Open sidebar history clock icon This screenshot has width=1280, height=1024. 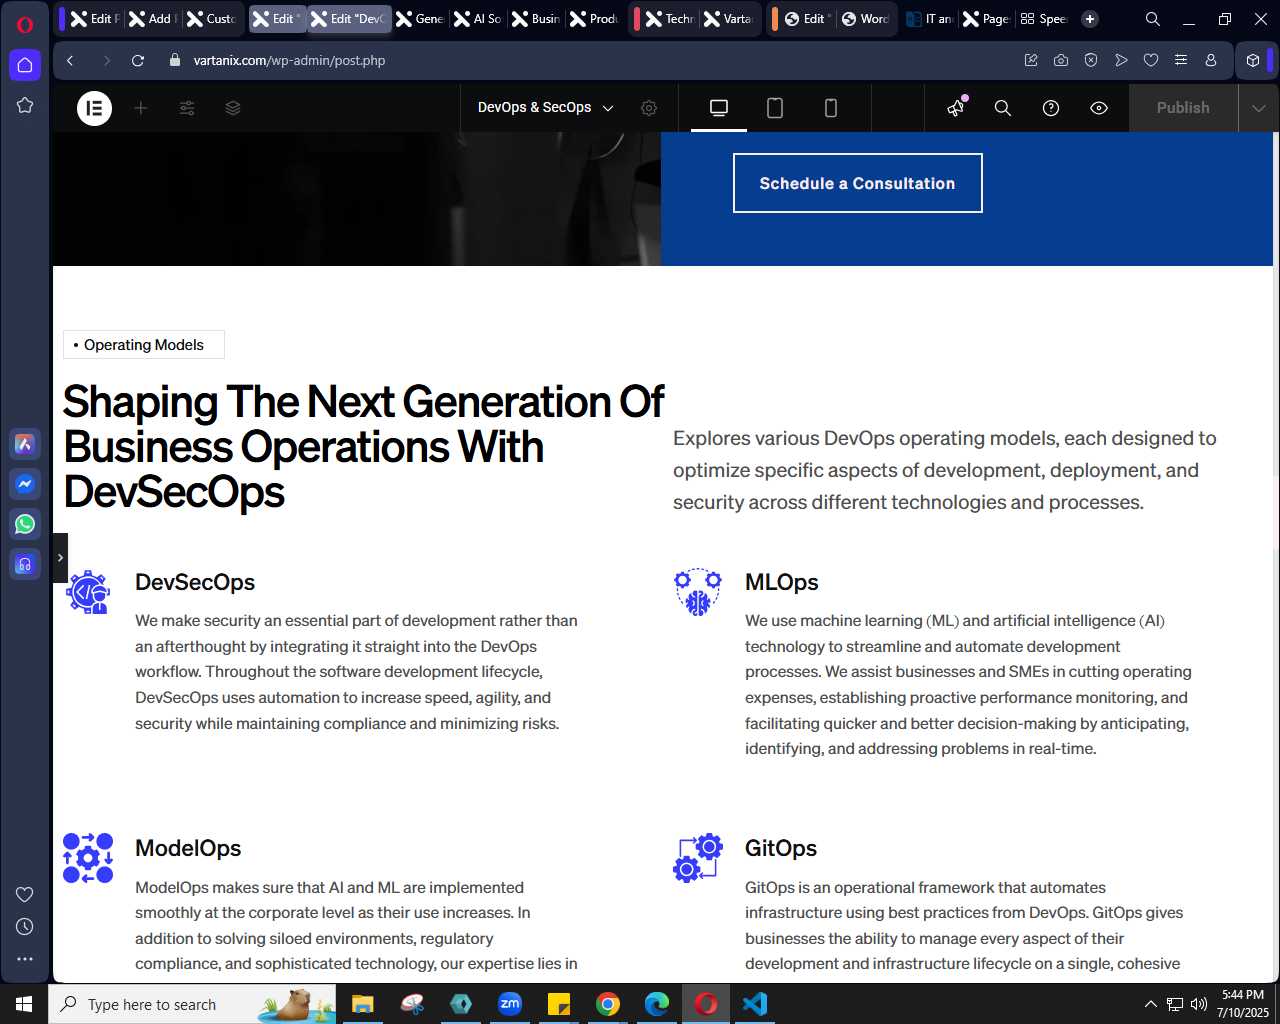click(x=25, y=927)
